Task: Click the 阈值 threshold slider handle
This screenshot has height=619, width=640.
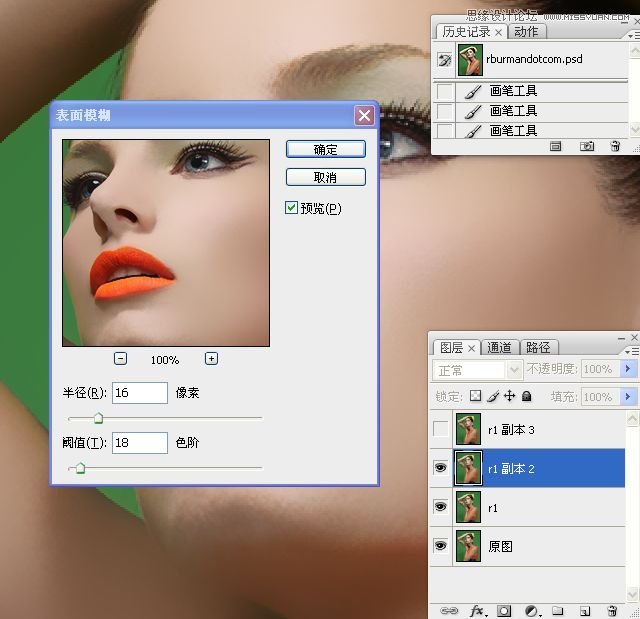Action: 80,468
